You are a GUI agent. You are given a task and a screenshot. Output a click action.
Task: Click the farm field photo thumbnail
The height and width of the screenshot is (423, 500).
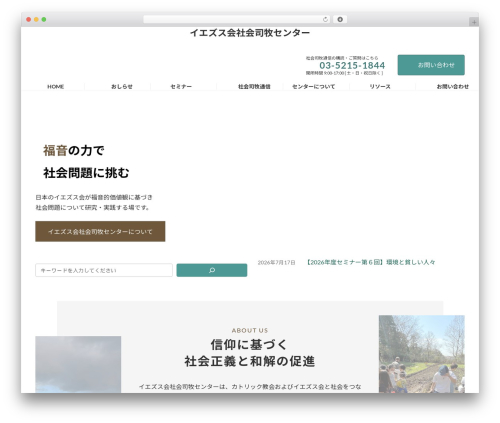point(422,354)
